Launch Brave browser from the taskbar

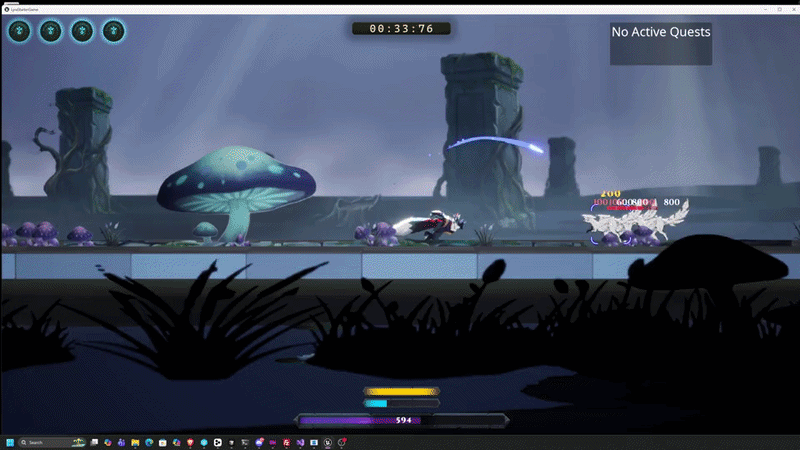tap(190, 442)
